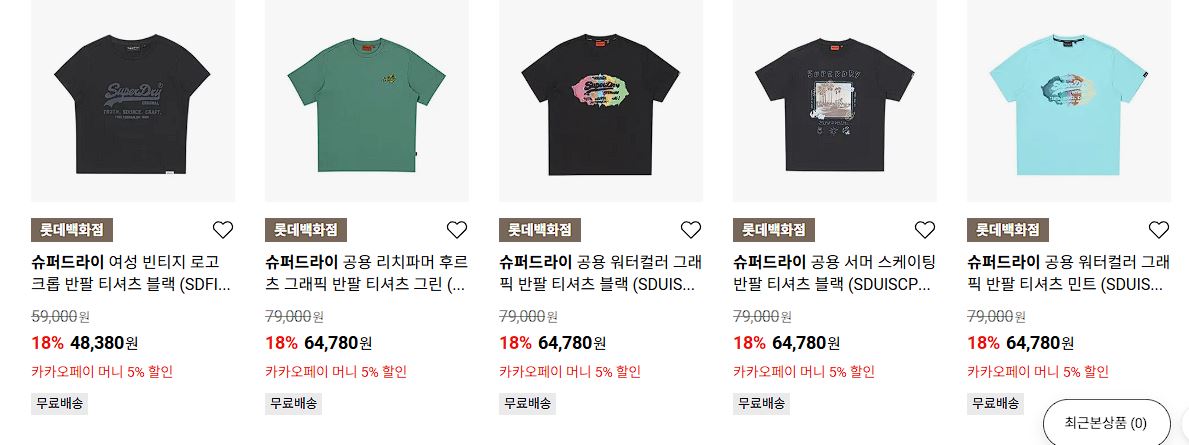Open summer skating black tee thumbnail
Image resolution: width=1189 pixels, height=445 pixels.
835,101
